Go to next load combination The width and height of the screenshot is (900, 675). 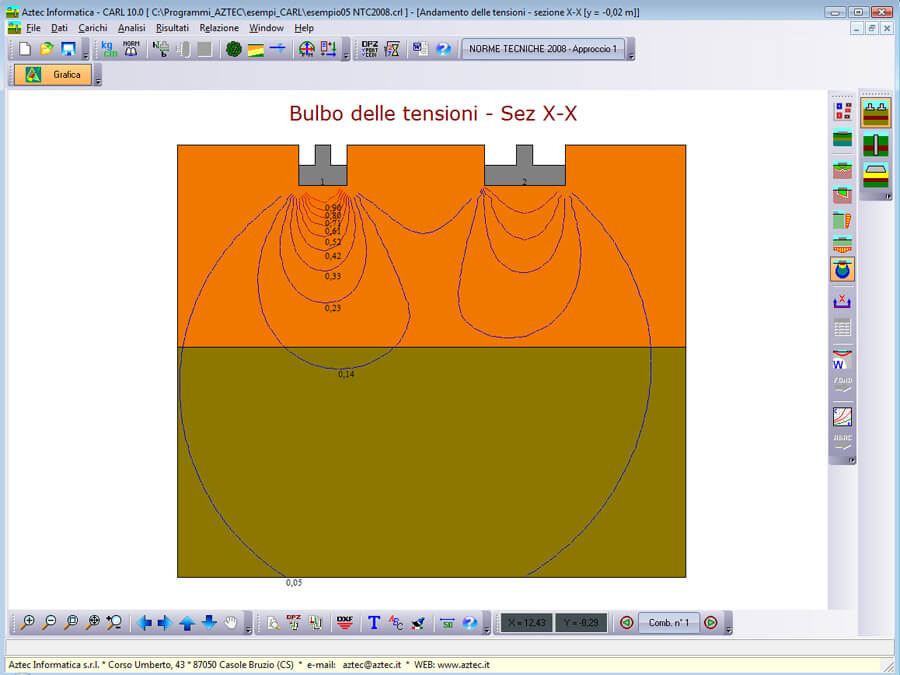(711, 622)
